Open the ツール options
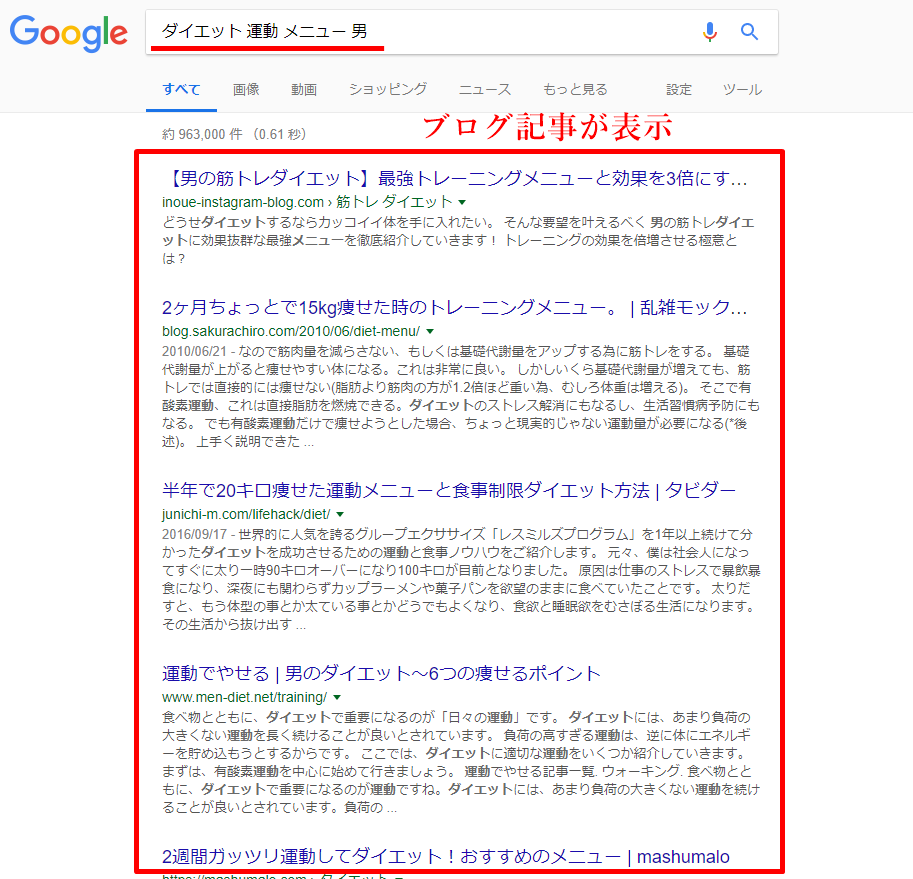 (742, 89)
